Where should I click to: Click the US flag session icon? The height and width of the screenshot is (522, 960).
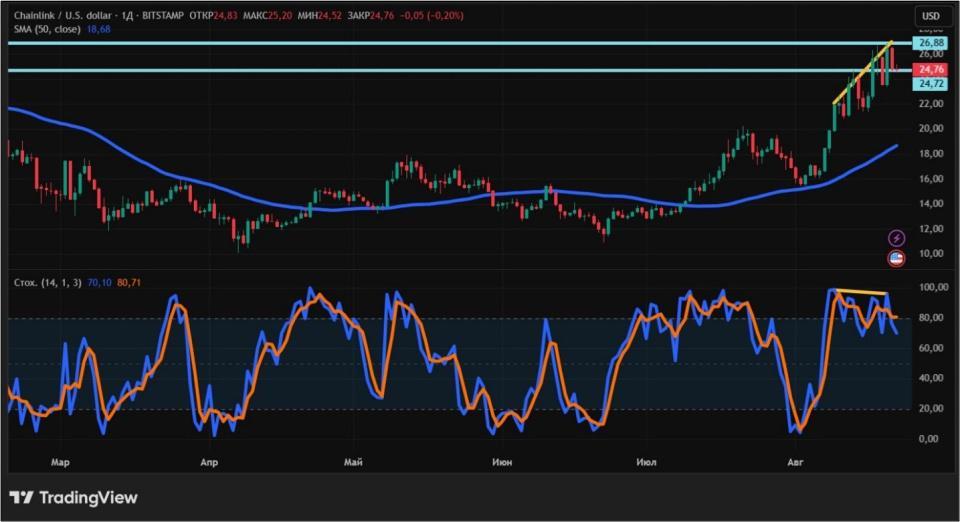pyautogui.click(x=897, y=259)
